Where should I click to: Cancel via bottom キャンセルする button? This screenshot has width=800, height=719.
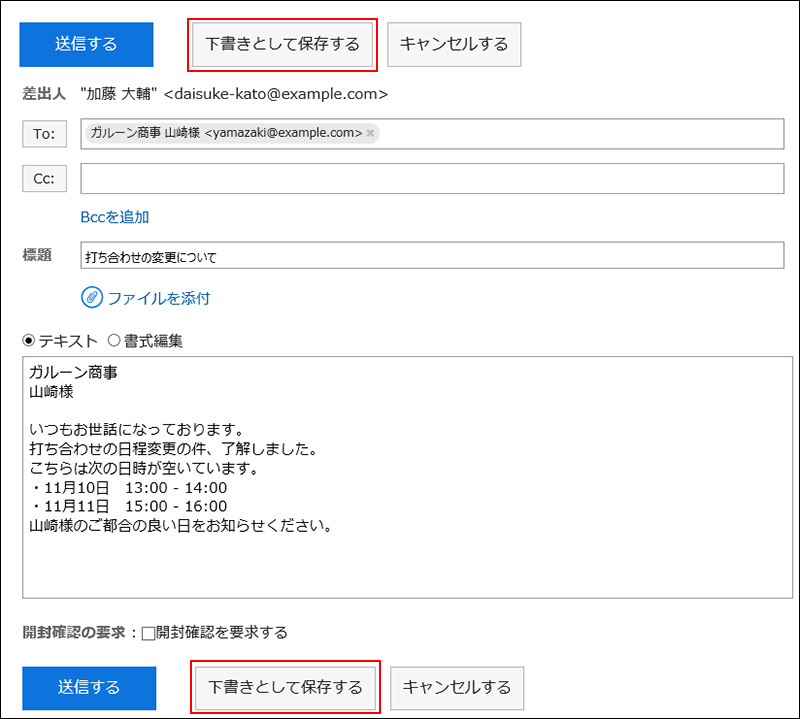pyautogui.click(x=457, y=688)
